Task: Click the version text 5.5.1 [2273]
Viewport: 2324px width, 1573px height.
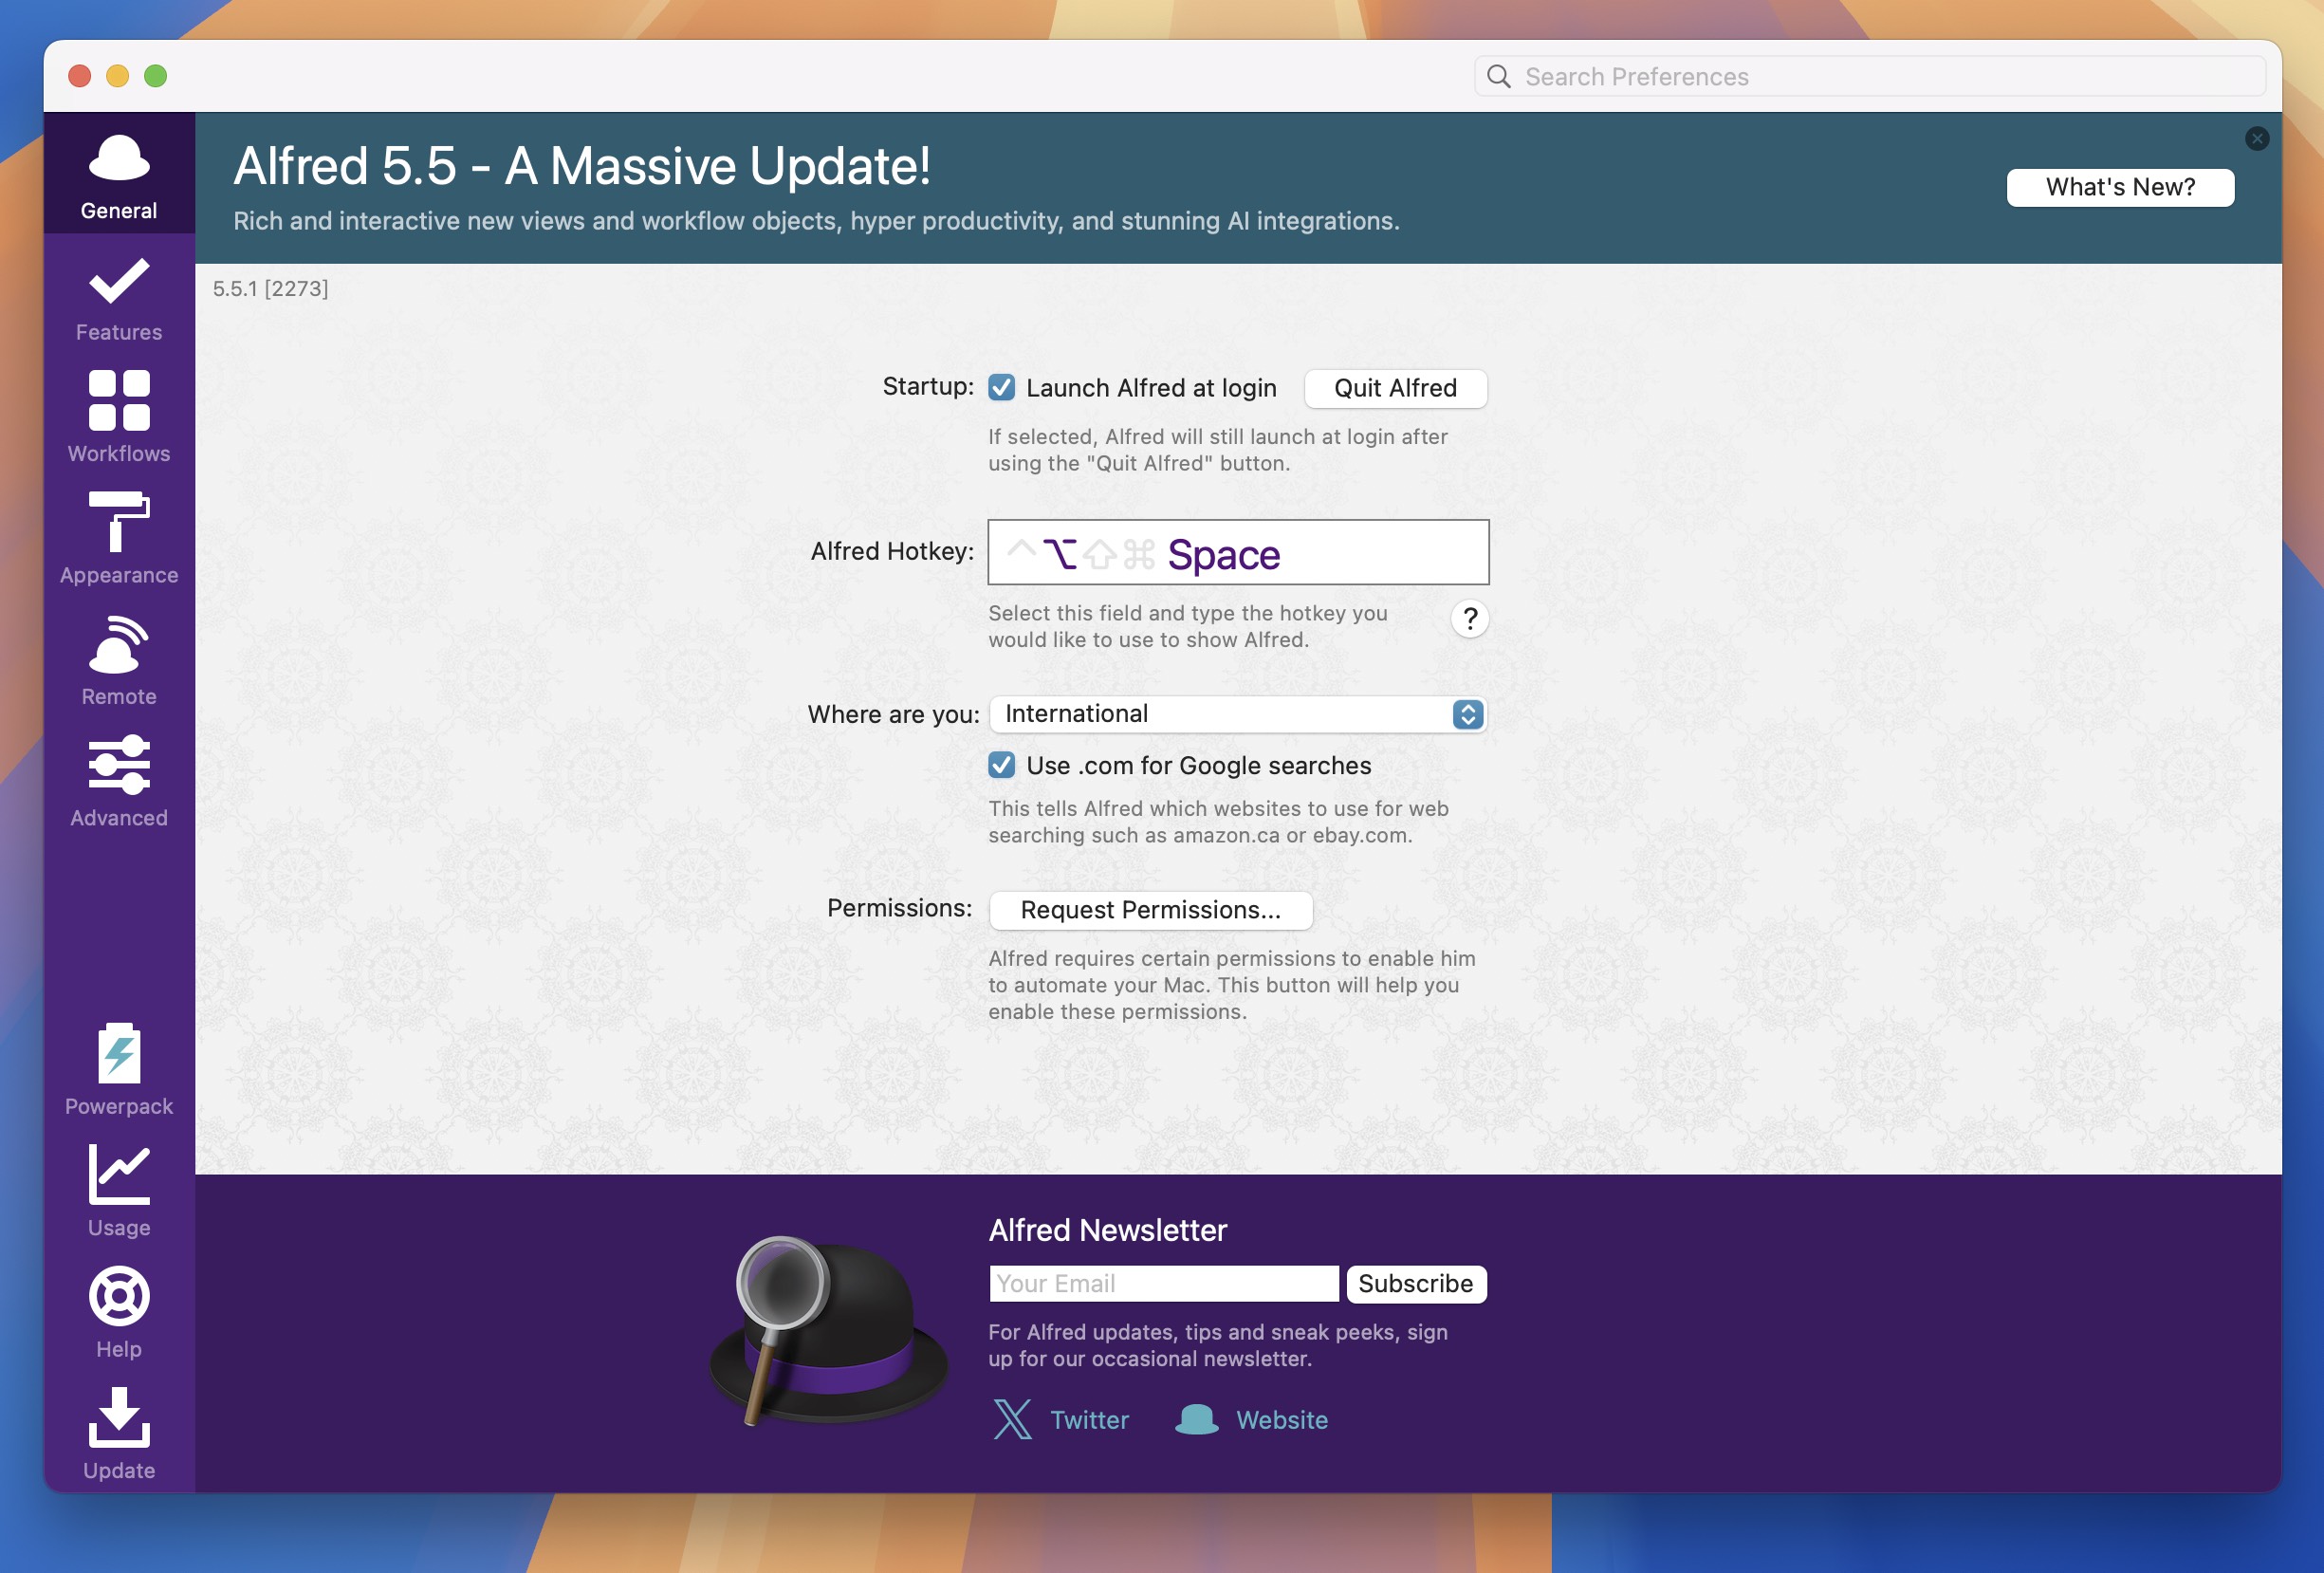Action: (270, 289)
